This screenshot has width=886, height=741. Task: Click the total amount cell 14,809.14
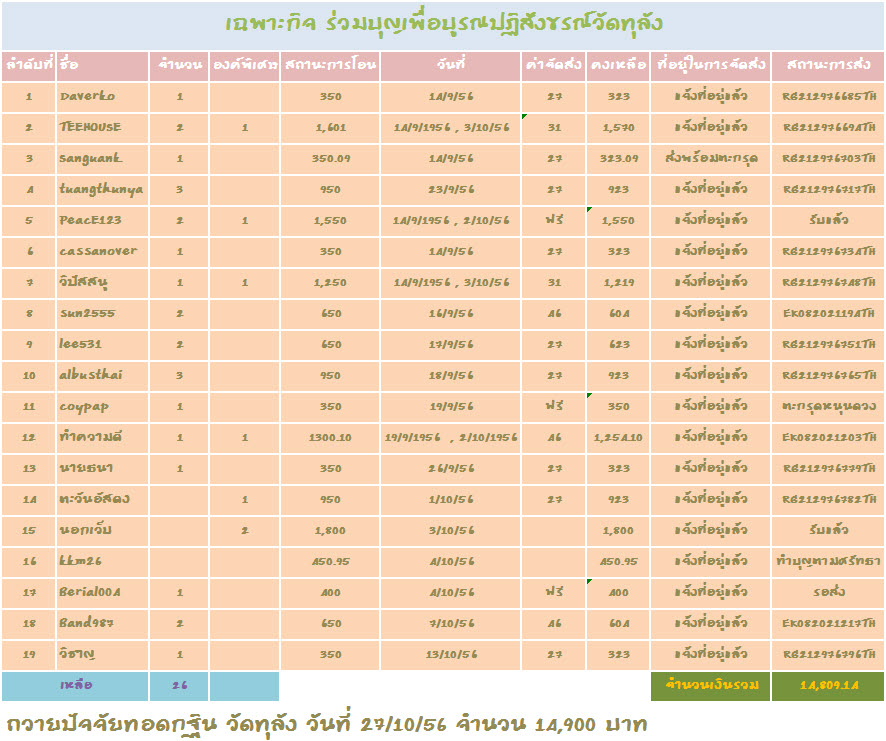coord(828,686)
